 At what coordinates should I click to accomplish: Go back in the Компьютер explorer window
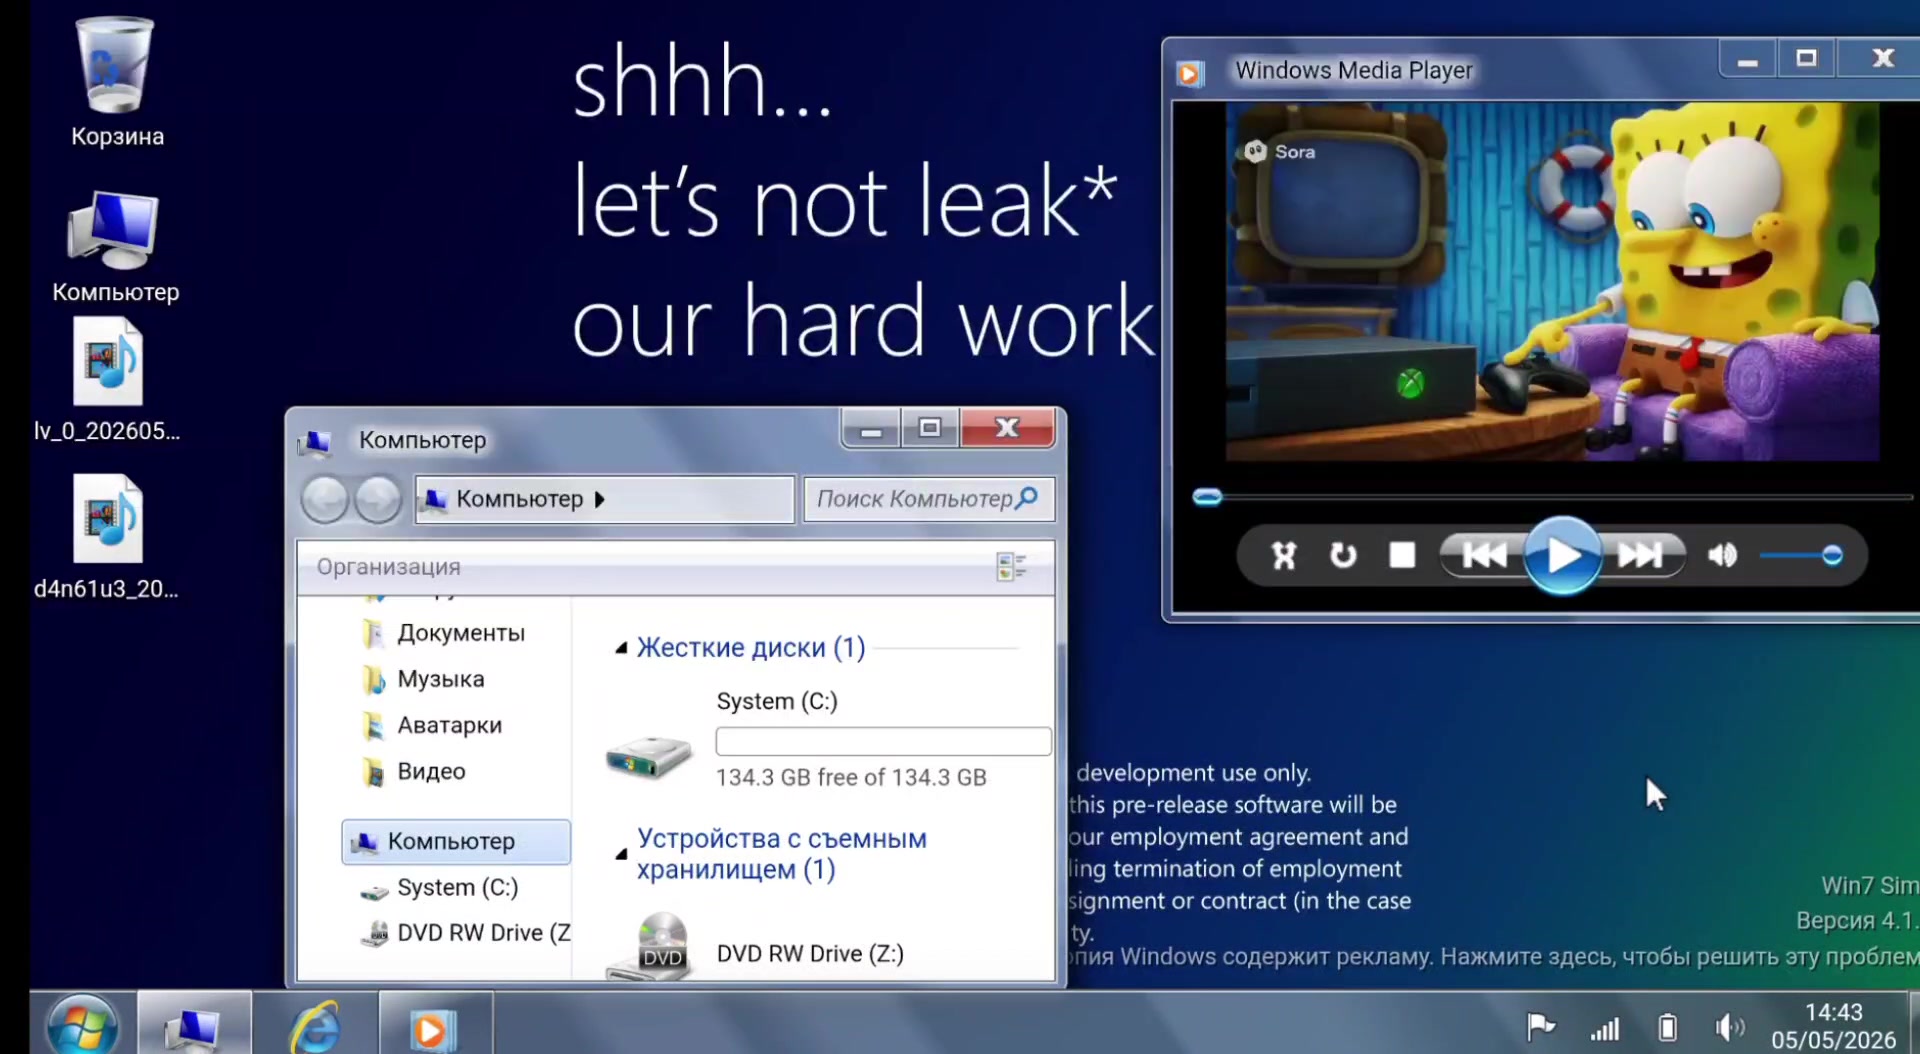point(325,499)
